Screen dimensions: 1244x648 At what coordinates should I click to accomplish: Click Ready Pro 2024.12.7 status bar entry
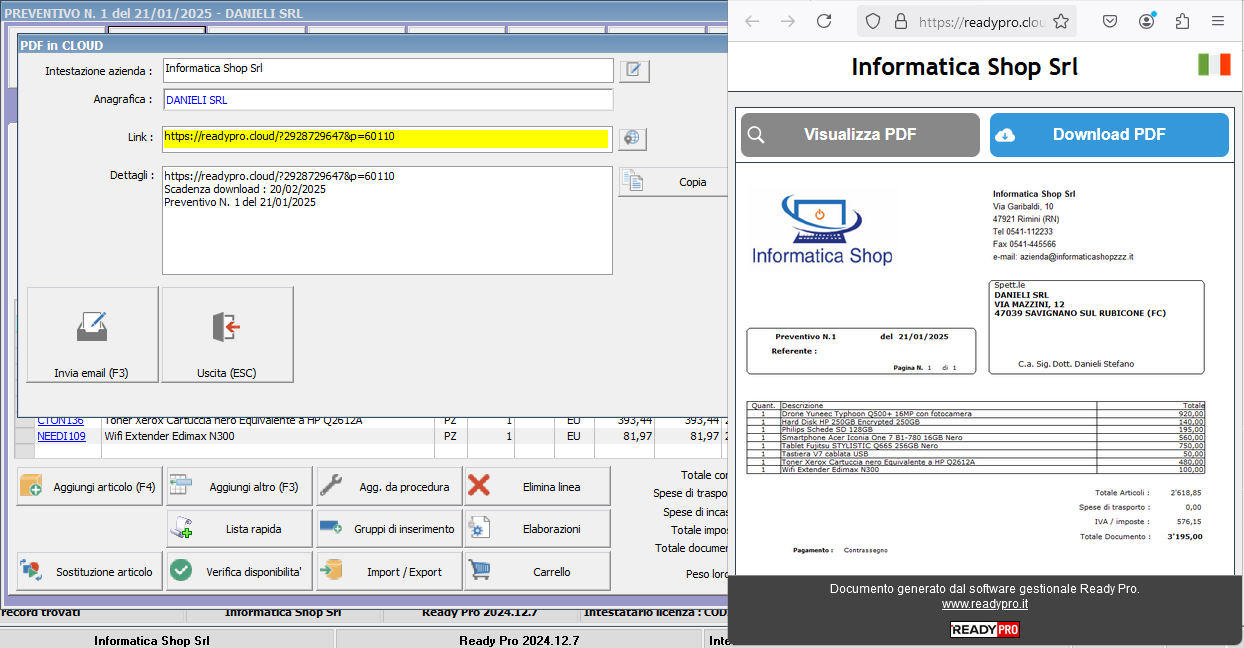[x=519, y=640]
